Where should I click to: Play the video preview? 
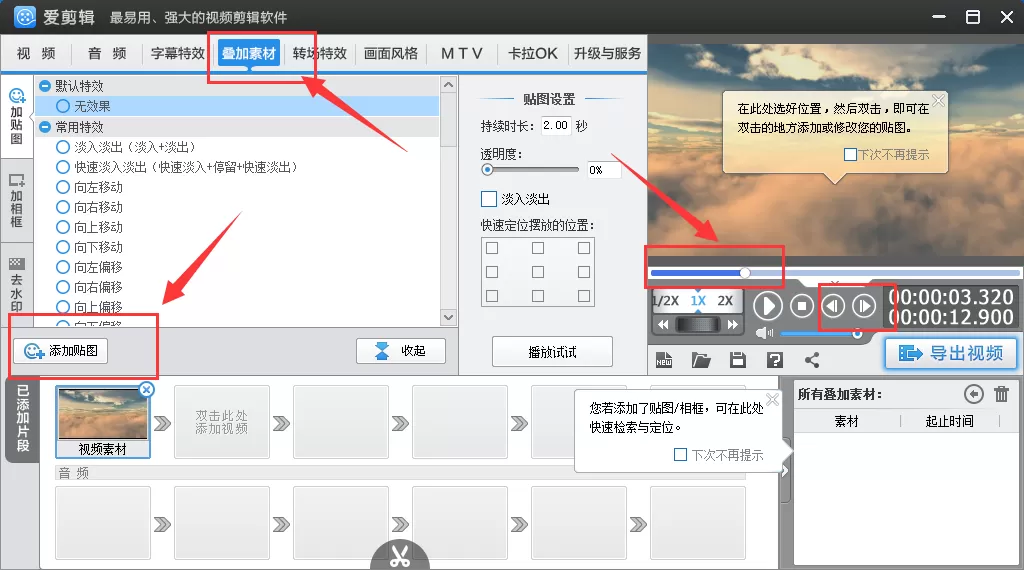768,306
